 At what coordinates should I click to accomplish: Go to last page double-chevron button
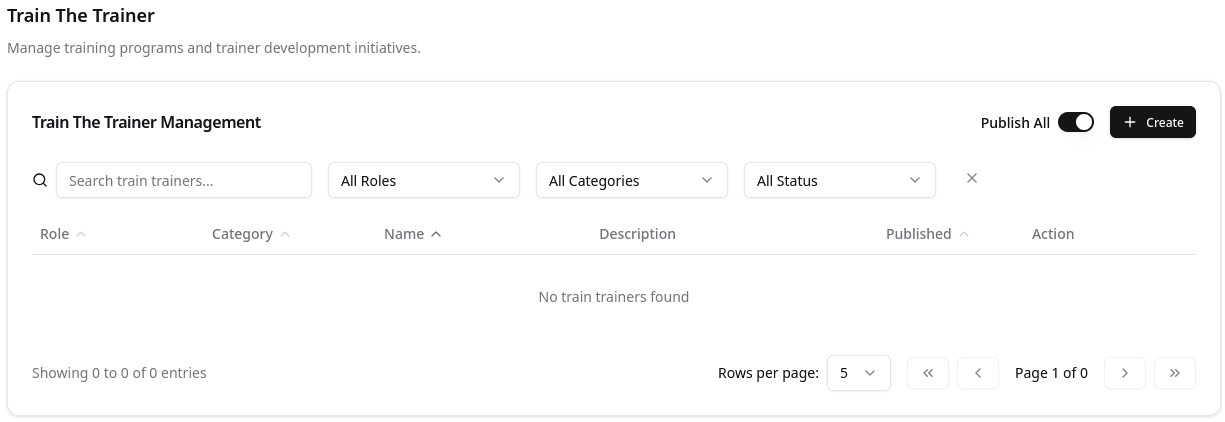click(1175, 373)
